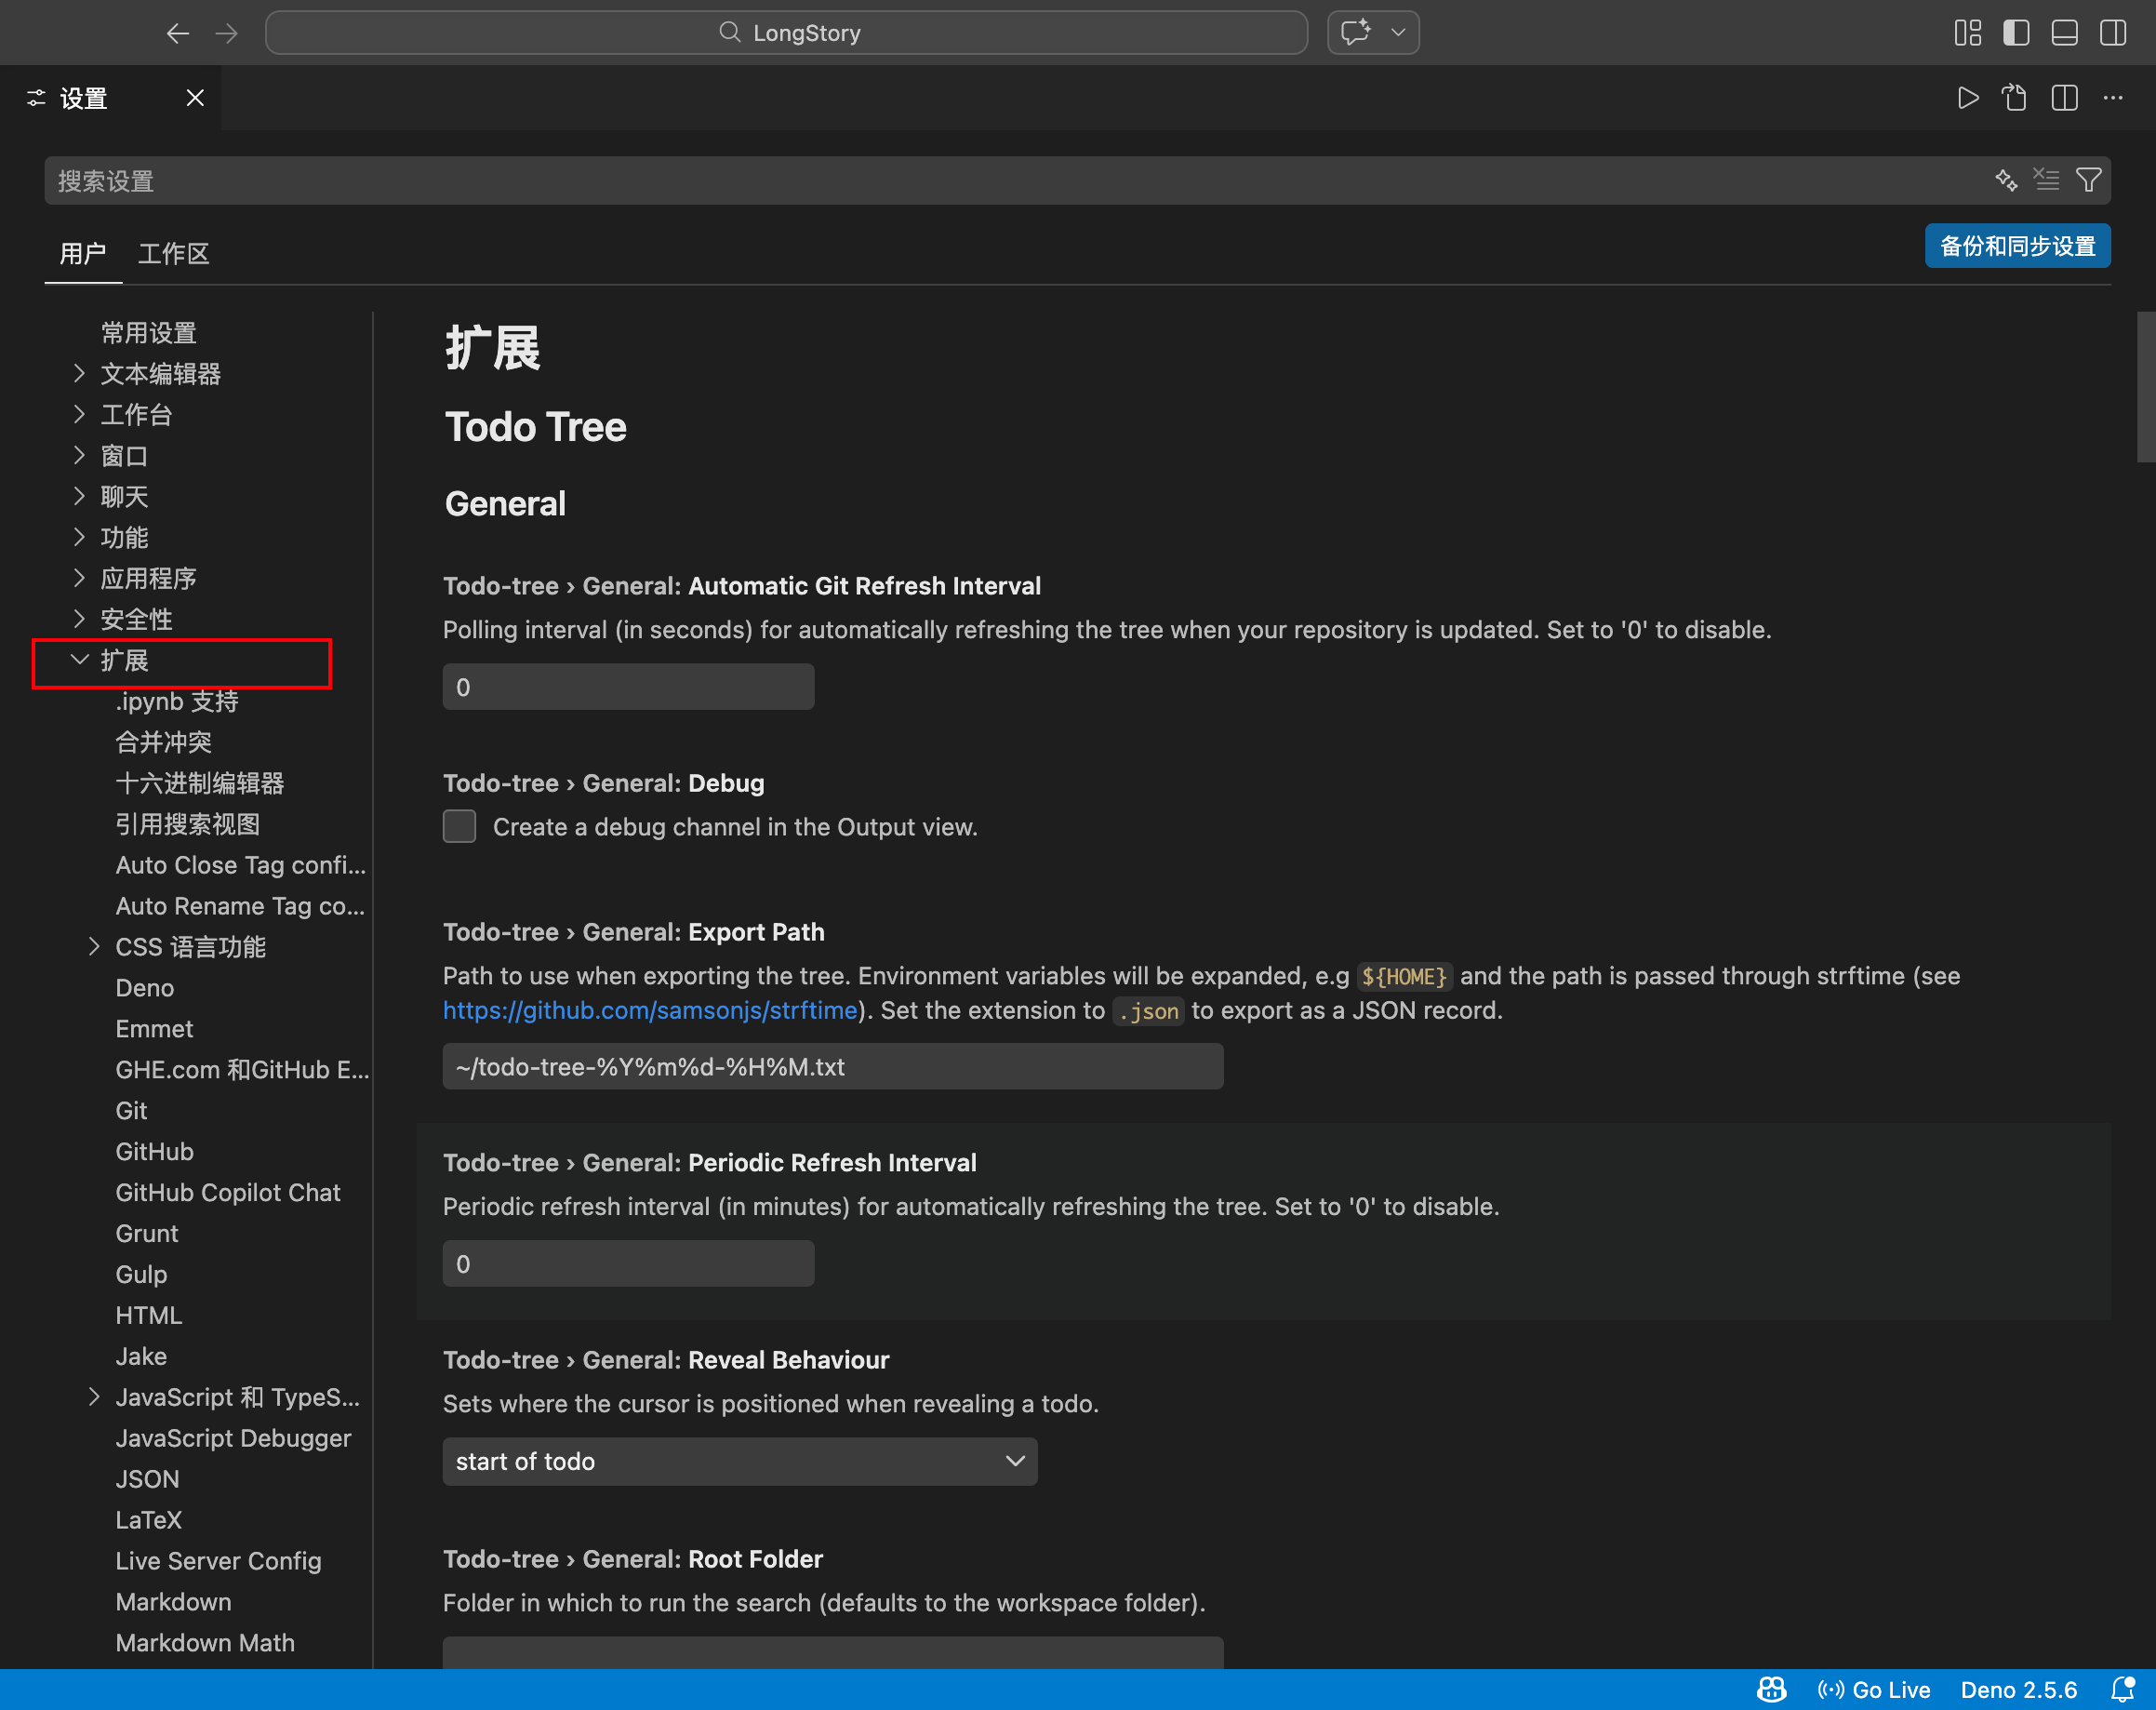This screenshot has height=1710, width=2156.
Task: Click Deno 2.5.6 status bar entry
Action: click(2019, 1690)
